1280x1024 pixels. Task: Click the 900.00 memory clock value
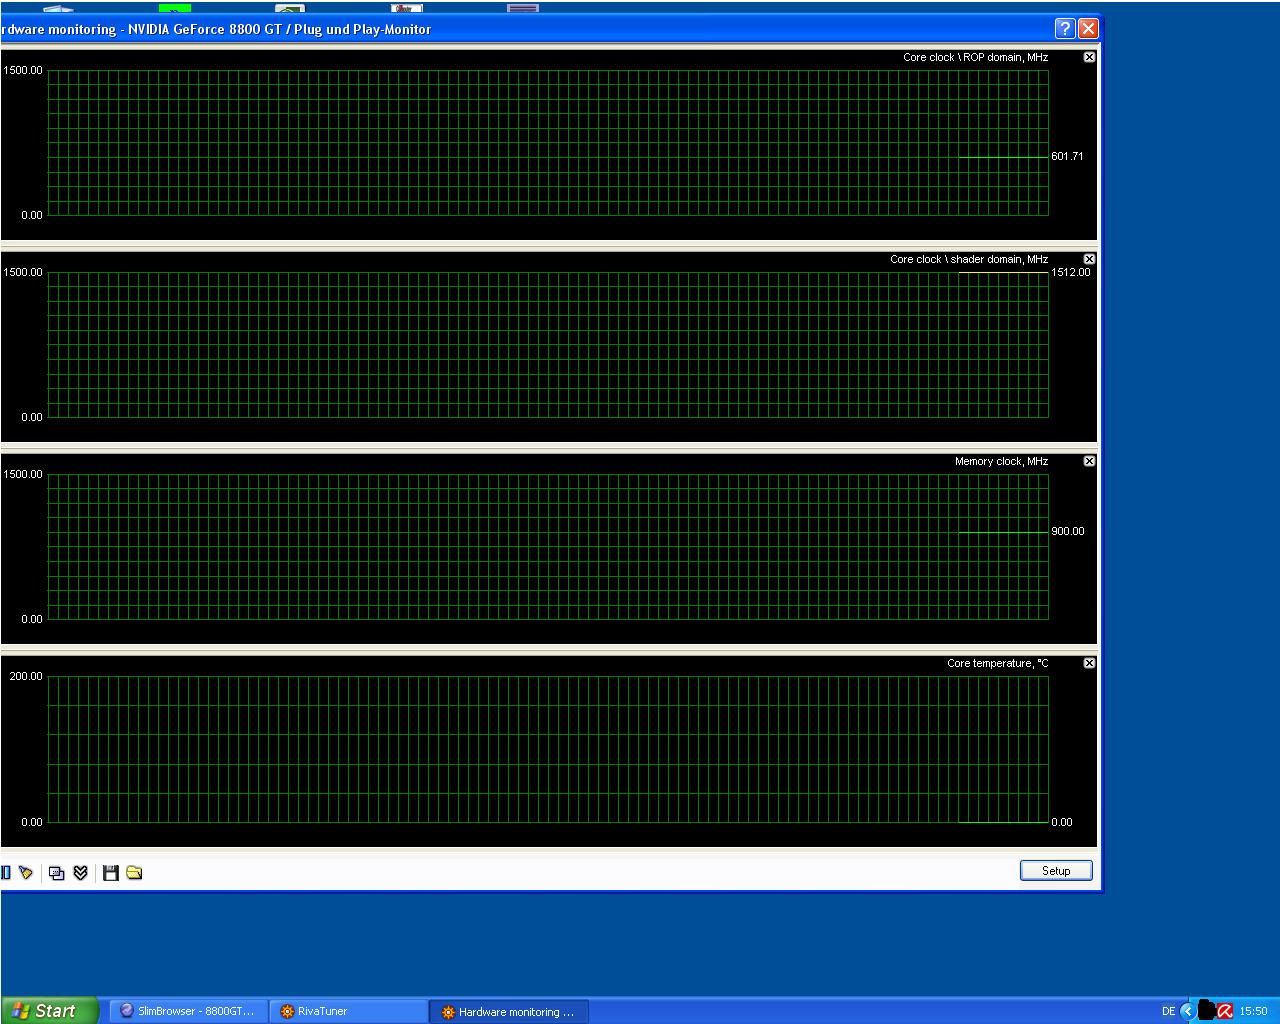(1067, 531)
